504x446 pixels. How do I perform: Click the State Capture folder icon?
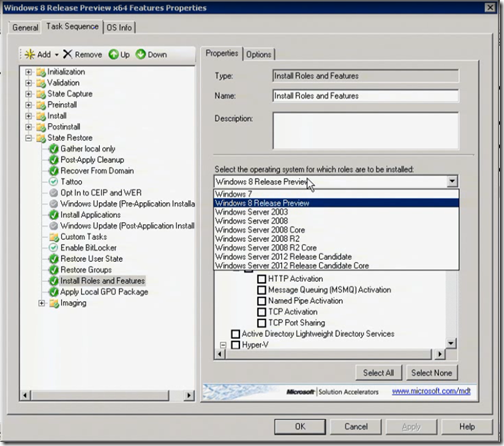(41, 94)
